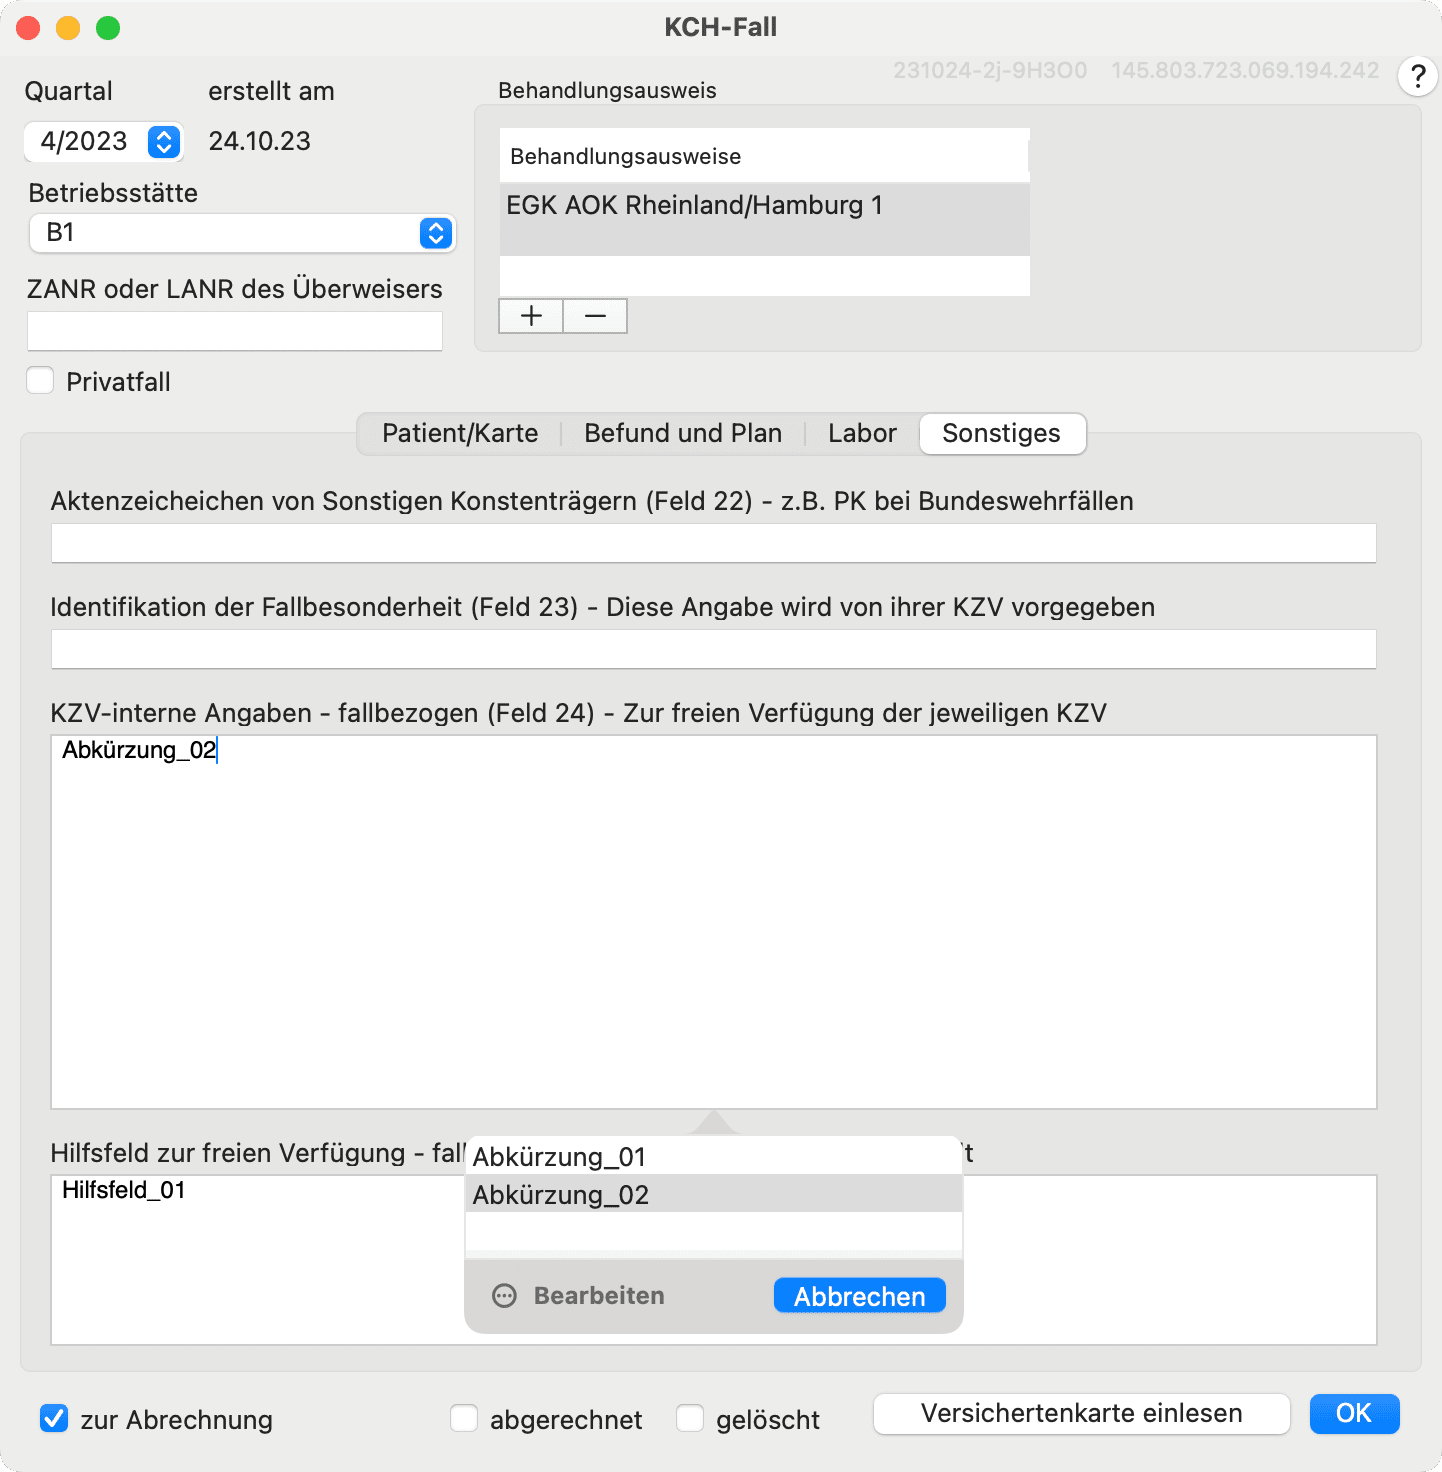Switch to the Patient/Karte tab
Screen dimensions: 1442x1472
460,434
